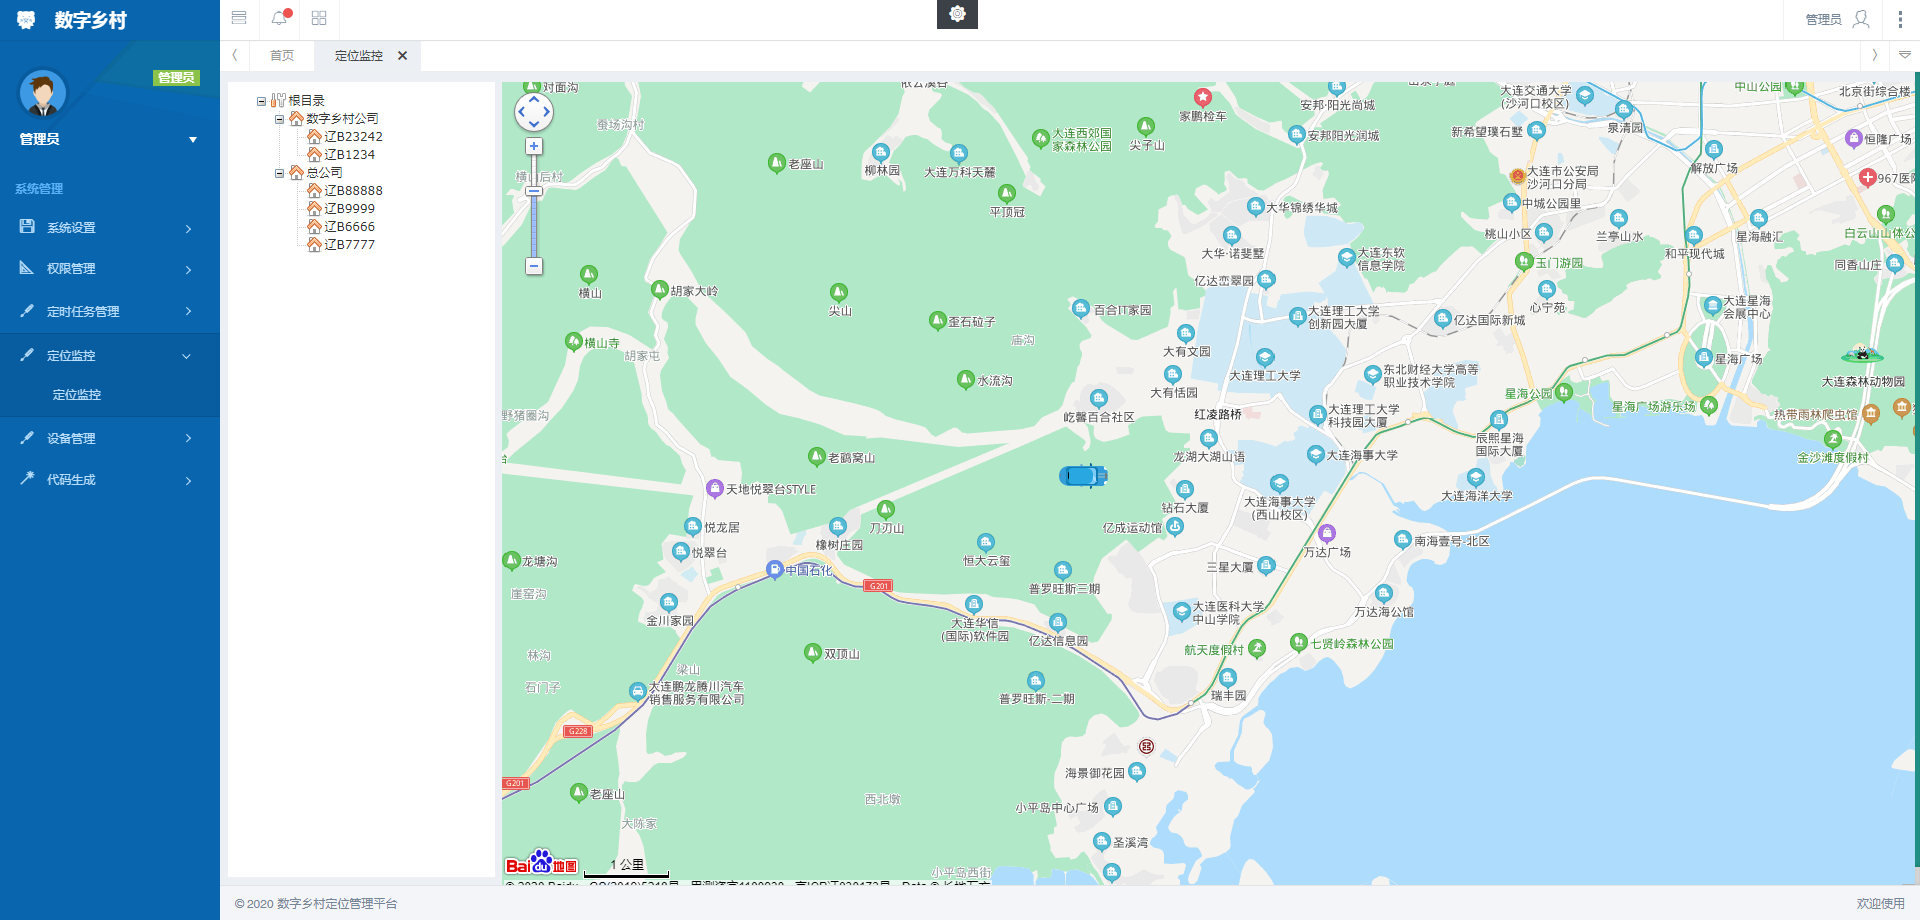Zoom in the map with plus button

tap(534, 146)
